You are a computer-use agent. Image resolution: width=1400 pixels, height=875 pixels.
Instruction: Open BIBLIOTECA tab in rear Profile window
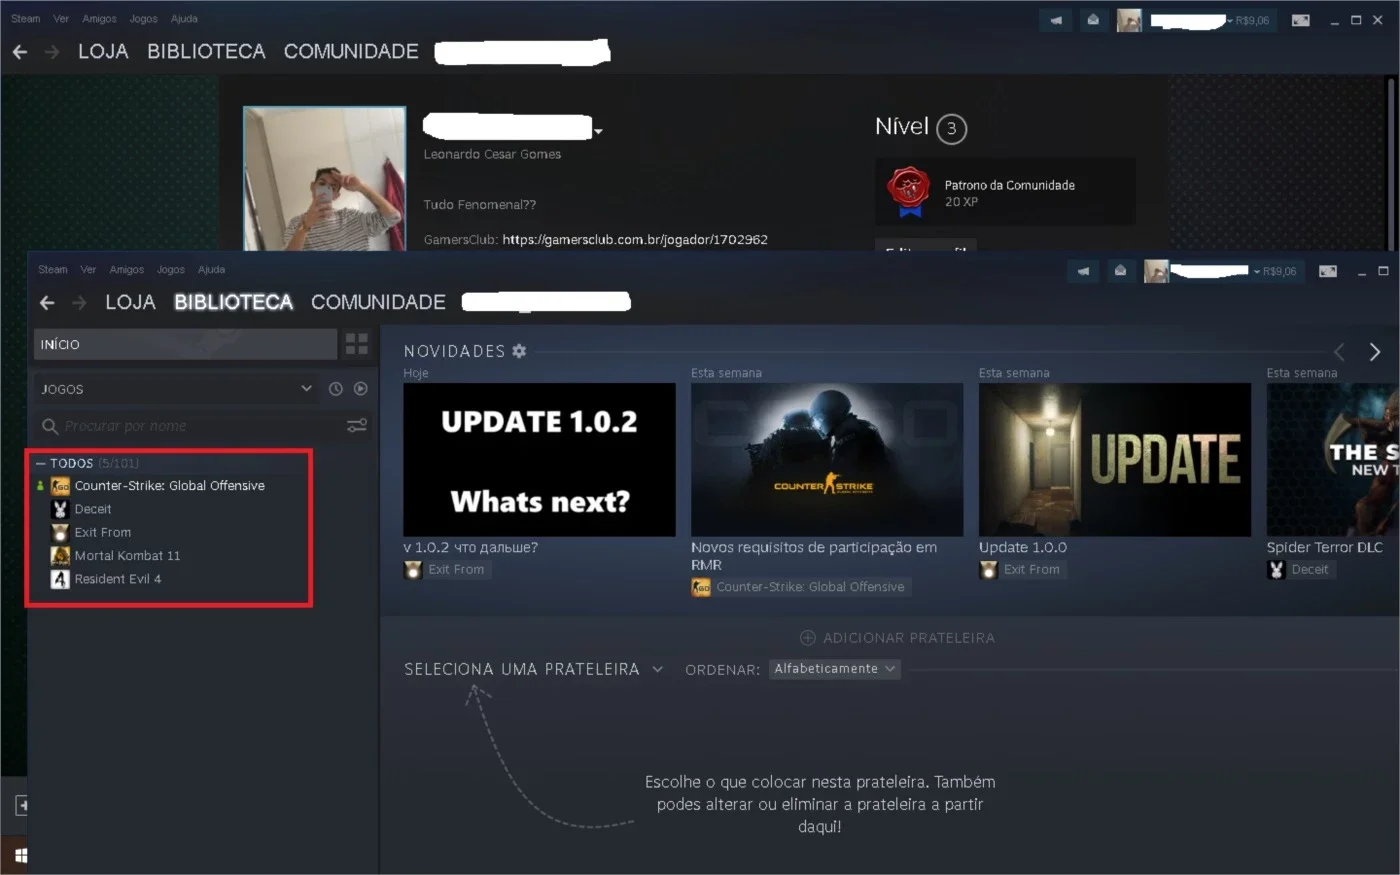[207, 52]
